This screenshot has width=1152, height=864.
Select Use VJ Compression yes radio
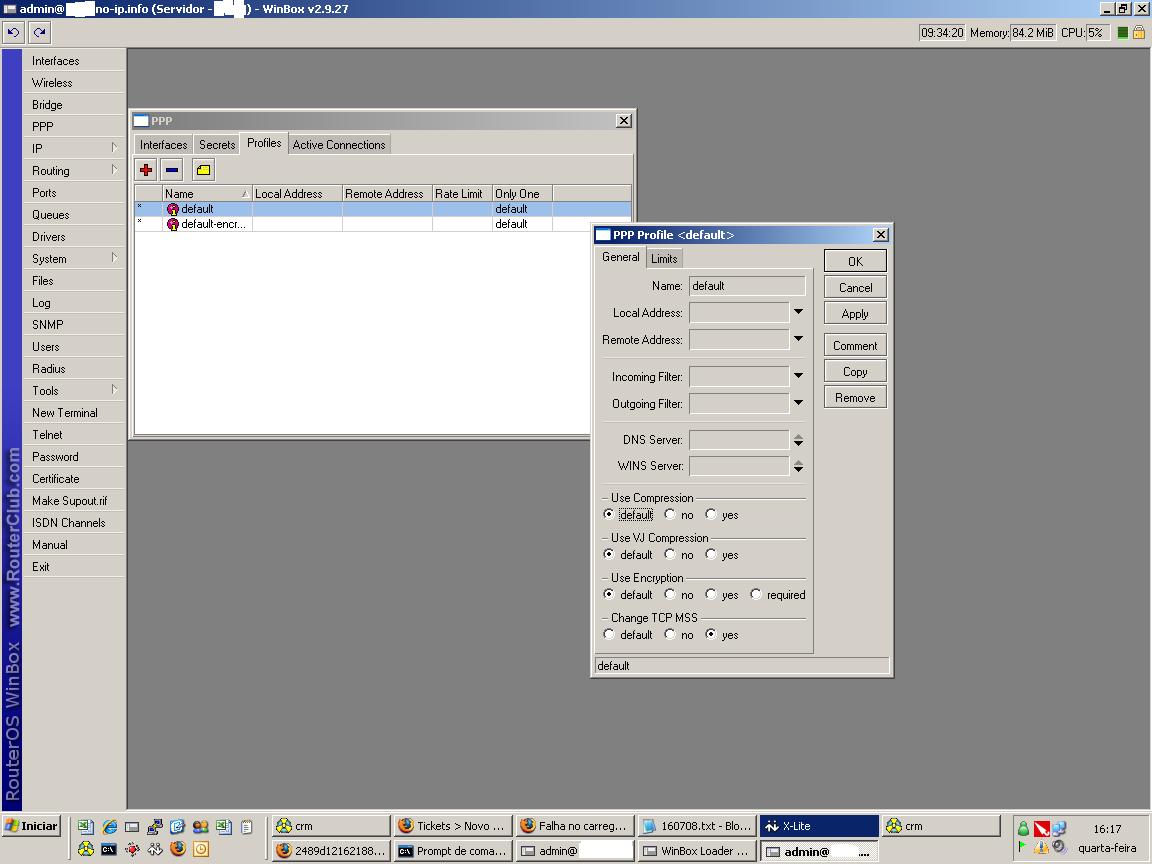[710, 554]
